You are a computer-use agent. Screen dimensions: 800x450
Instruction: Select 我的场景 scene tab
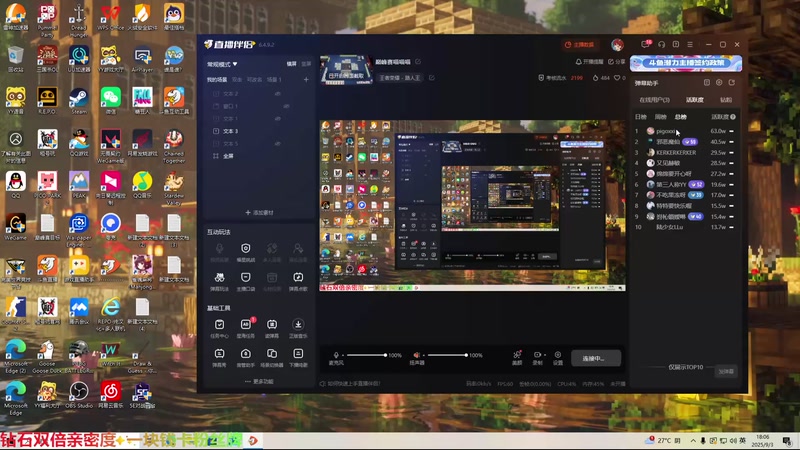pyautogui.click(x=217, y=80)
